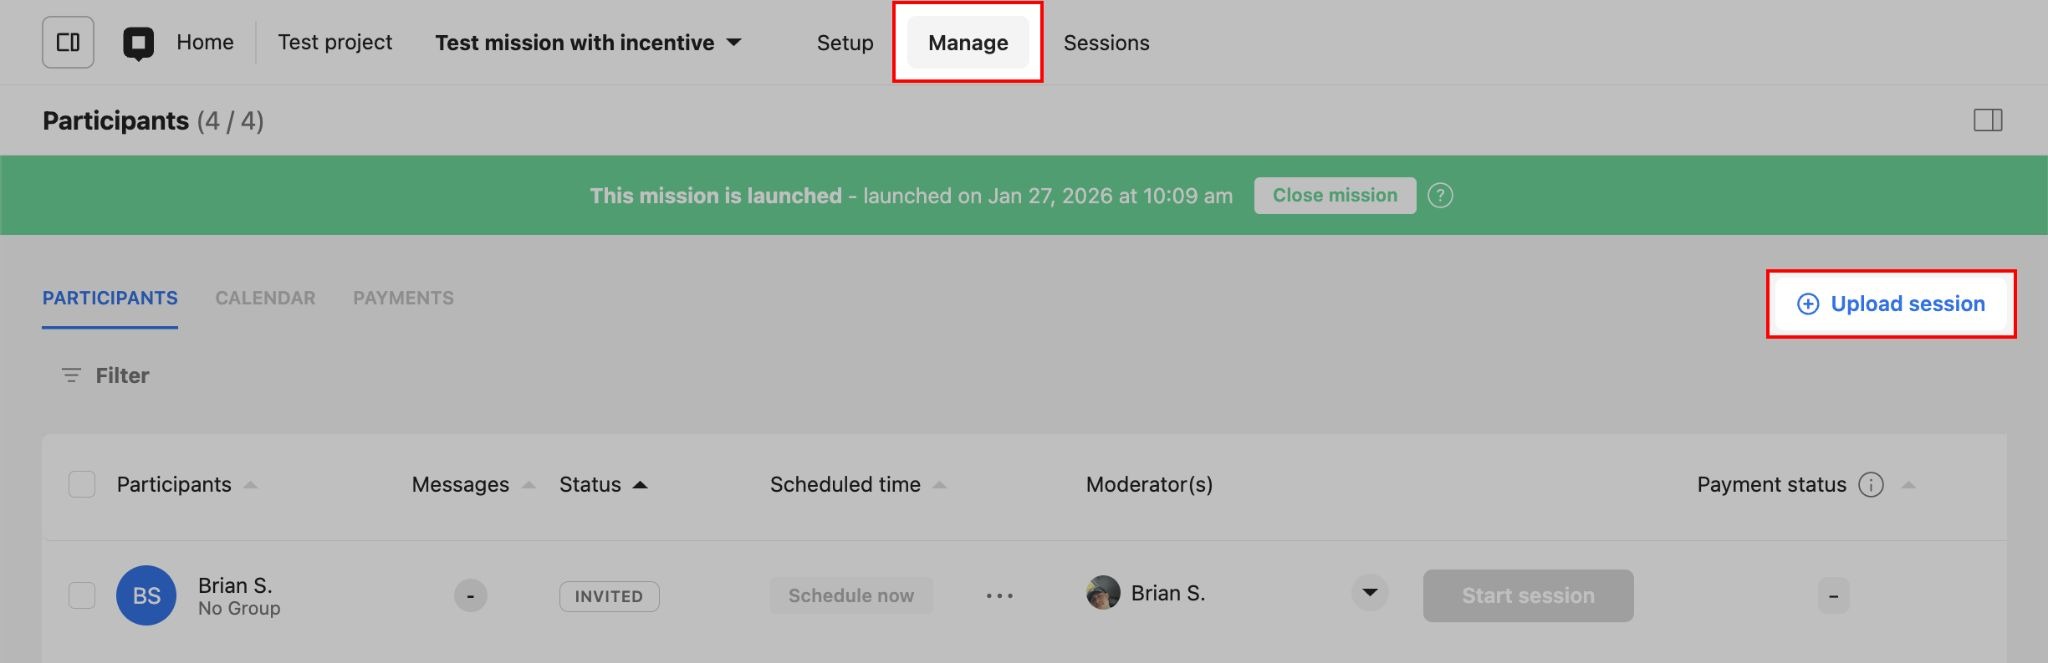Image resolution: width=2048 pixels, height=663 pixels.
Task: Click the BS participant avatar
Action: [x=146, y=596]
